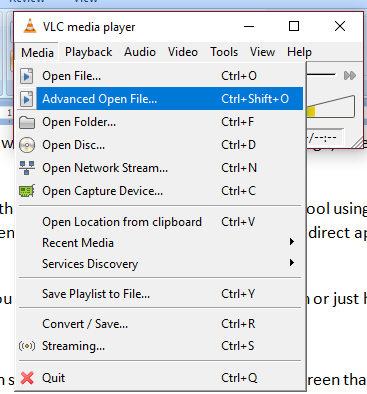This screenshot has width=367, height=394.
Task: Minimize the VLC media player window
Action: pyautogui.click(x=249, y=26)
